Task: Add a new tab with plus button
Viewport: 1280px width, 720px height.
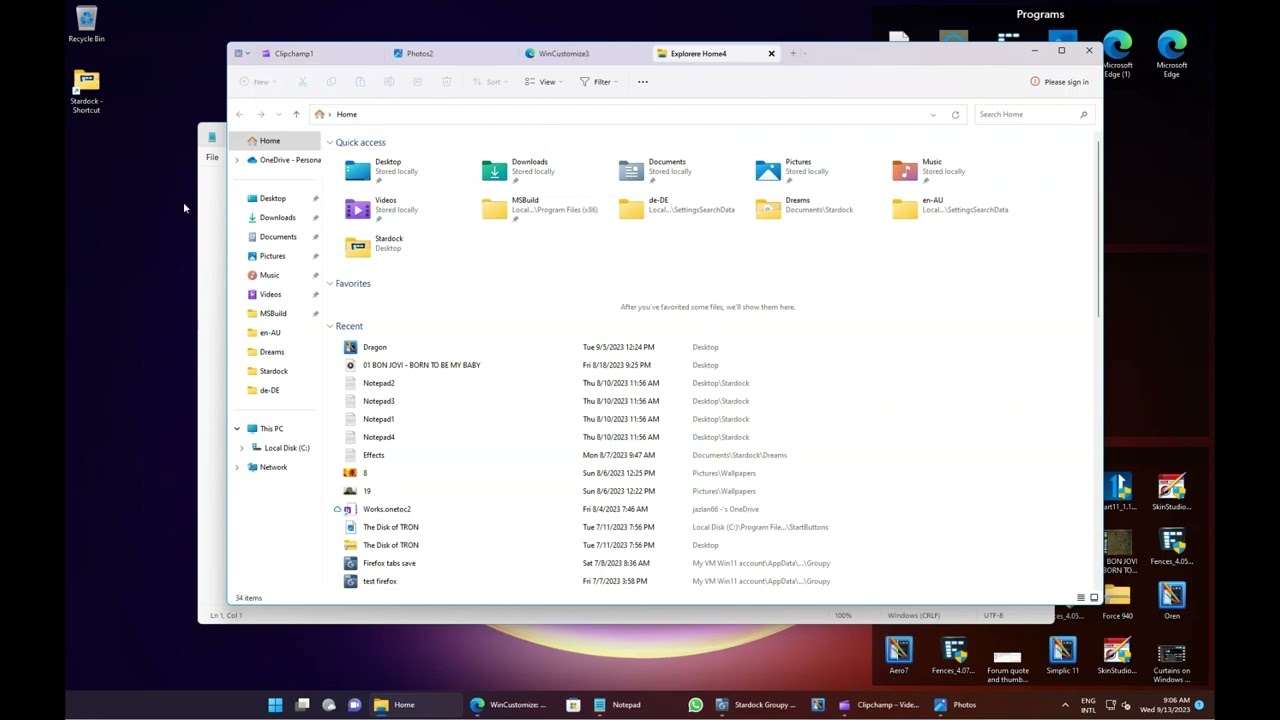Action: click(x=793, y=53)
